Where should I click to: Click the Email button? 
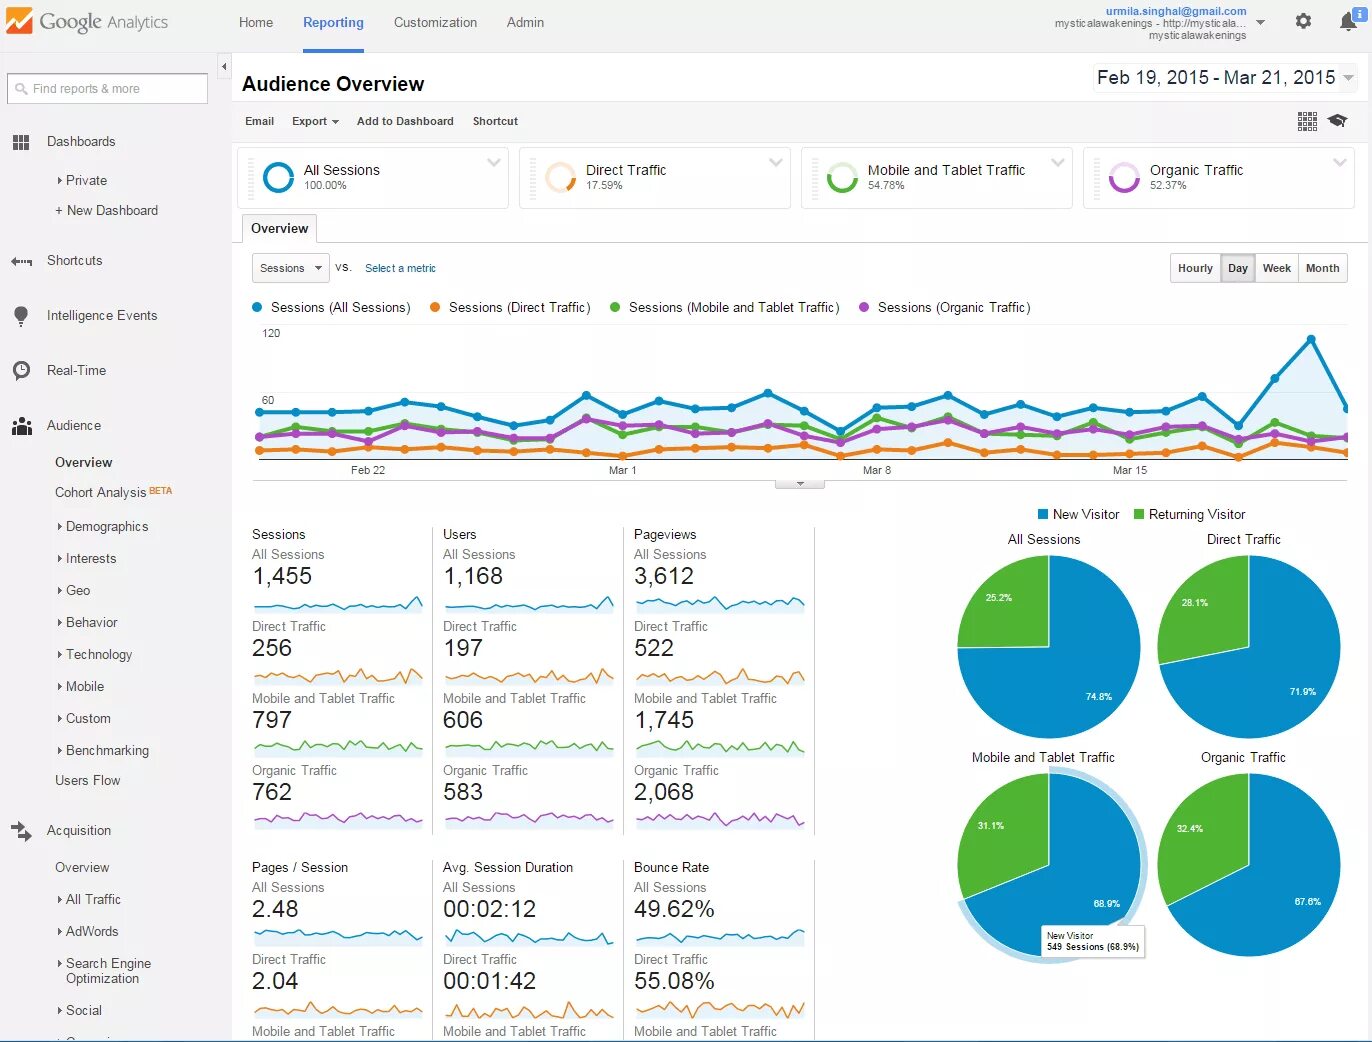(x=259, y=121)
